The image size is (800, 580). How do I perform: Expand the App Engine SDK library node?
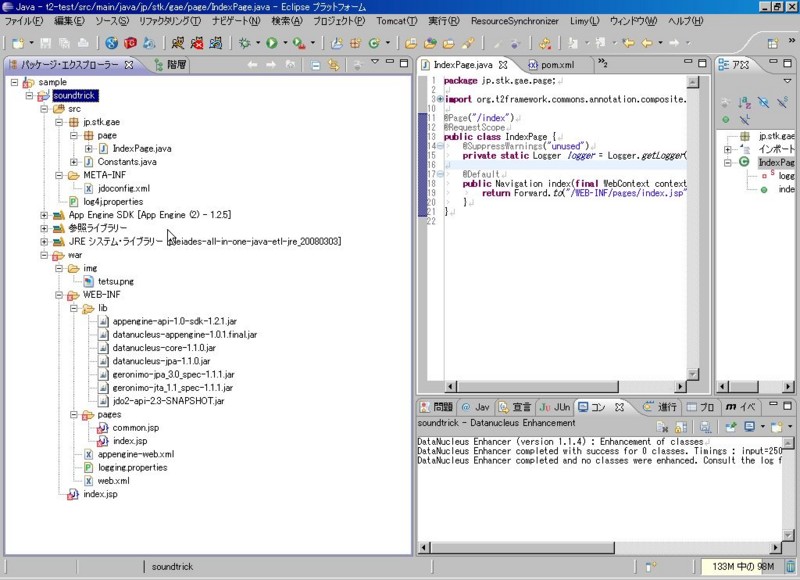[44, 215]
